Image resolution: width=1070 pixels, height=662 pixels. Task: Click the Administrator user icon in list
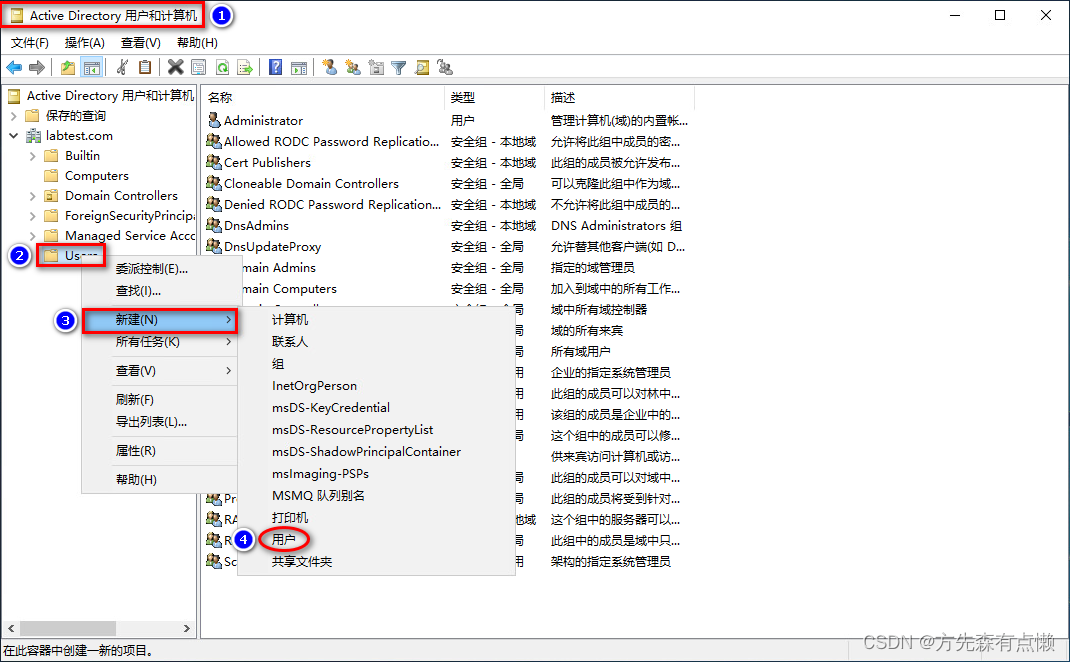[x=214, y=120]
